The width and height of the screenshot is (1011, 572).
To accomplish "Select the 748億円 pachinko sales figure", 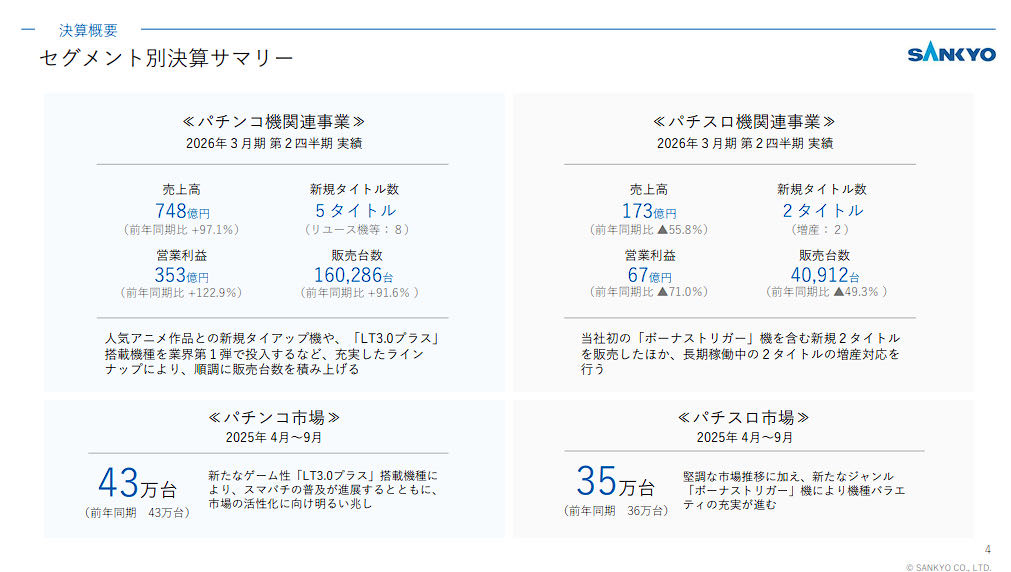I will [x=182, y=211].
